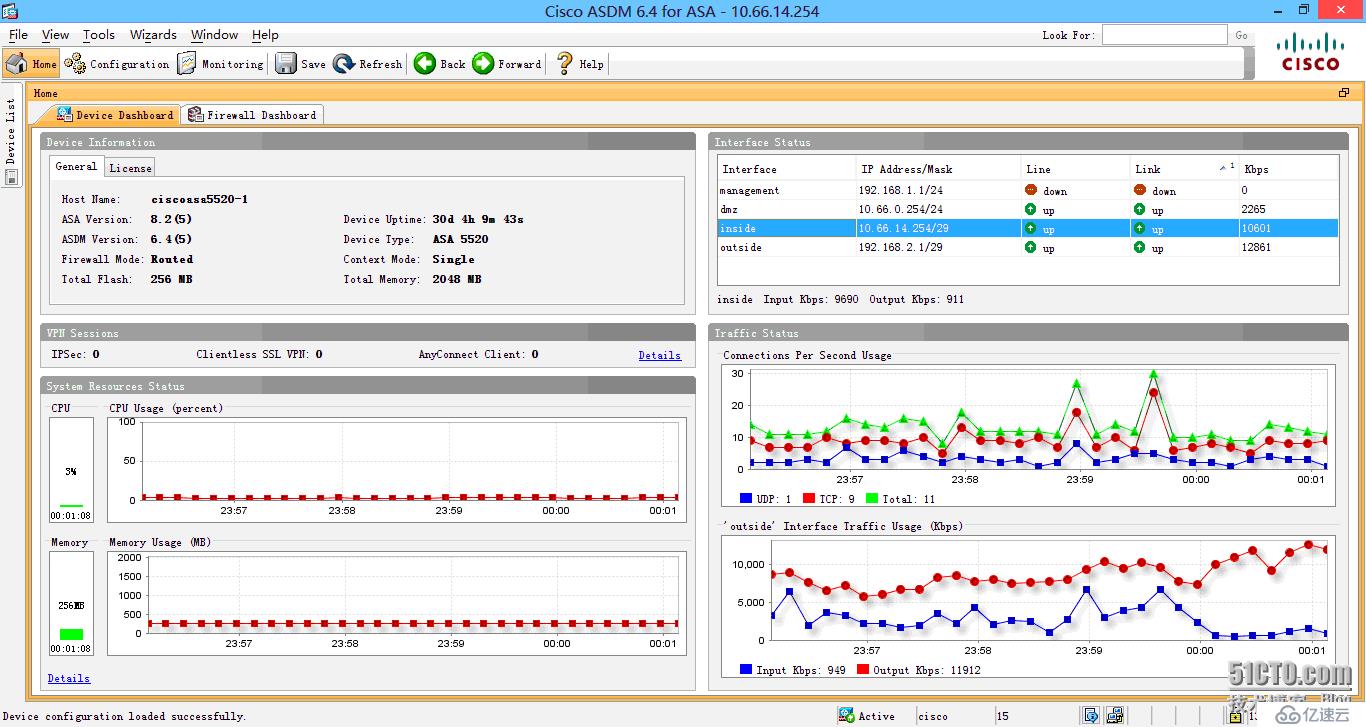Open the Monitoring section

[x=220, y=64]
